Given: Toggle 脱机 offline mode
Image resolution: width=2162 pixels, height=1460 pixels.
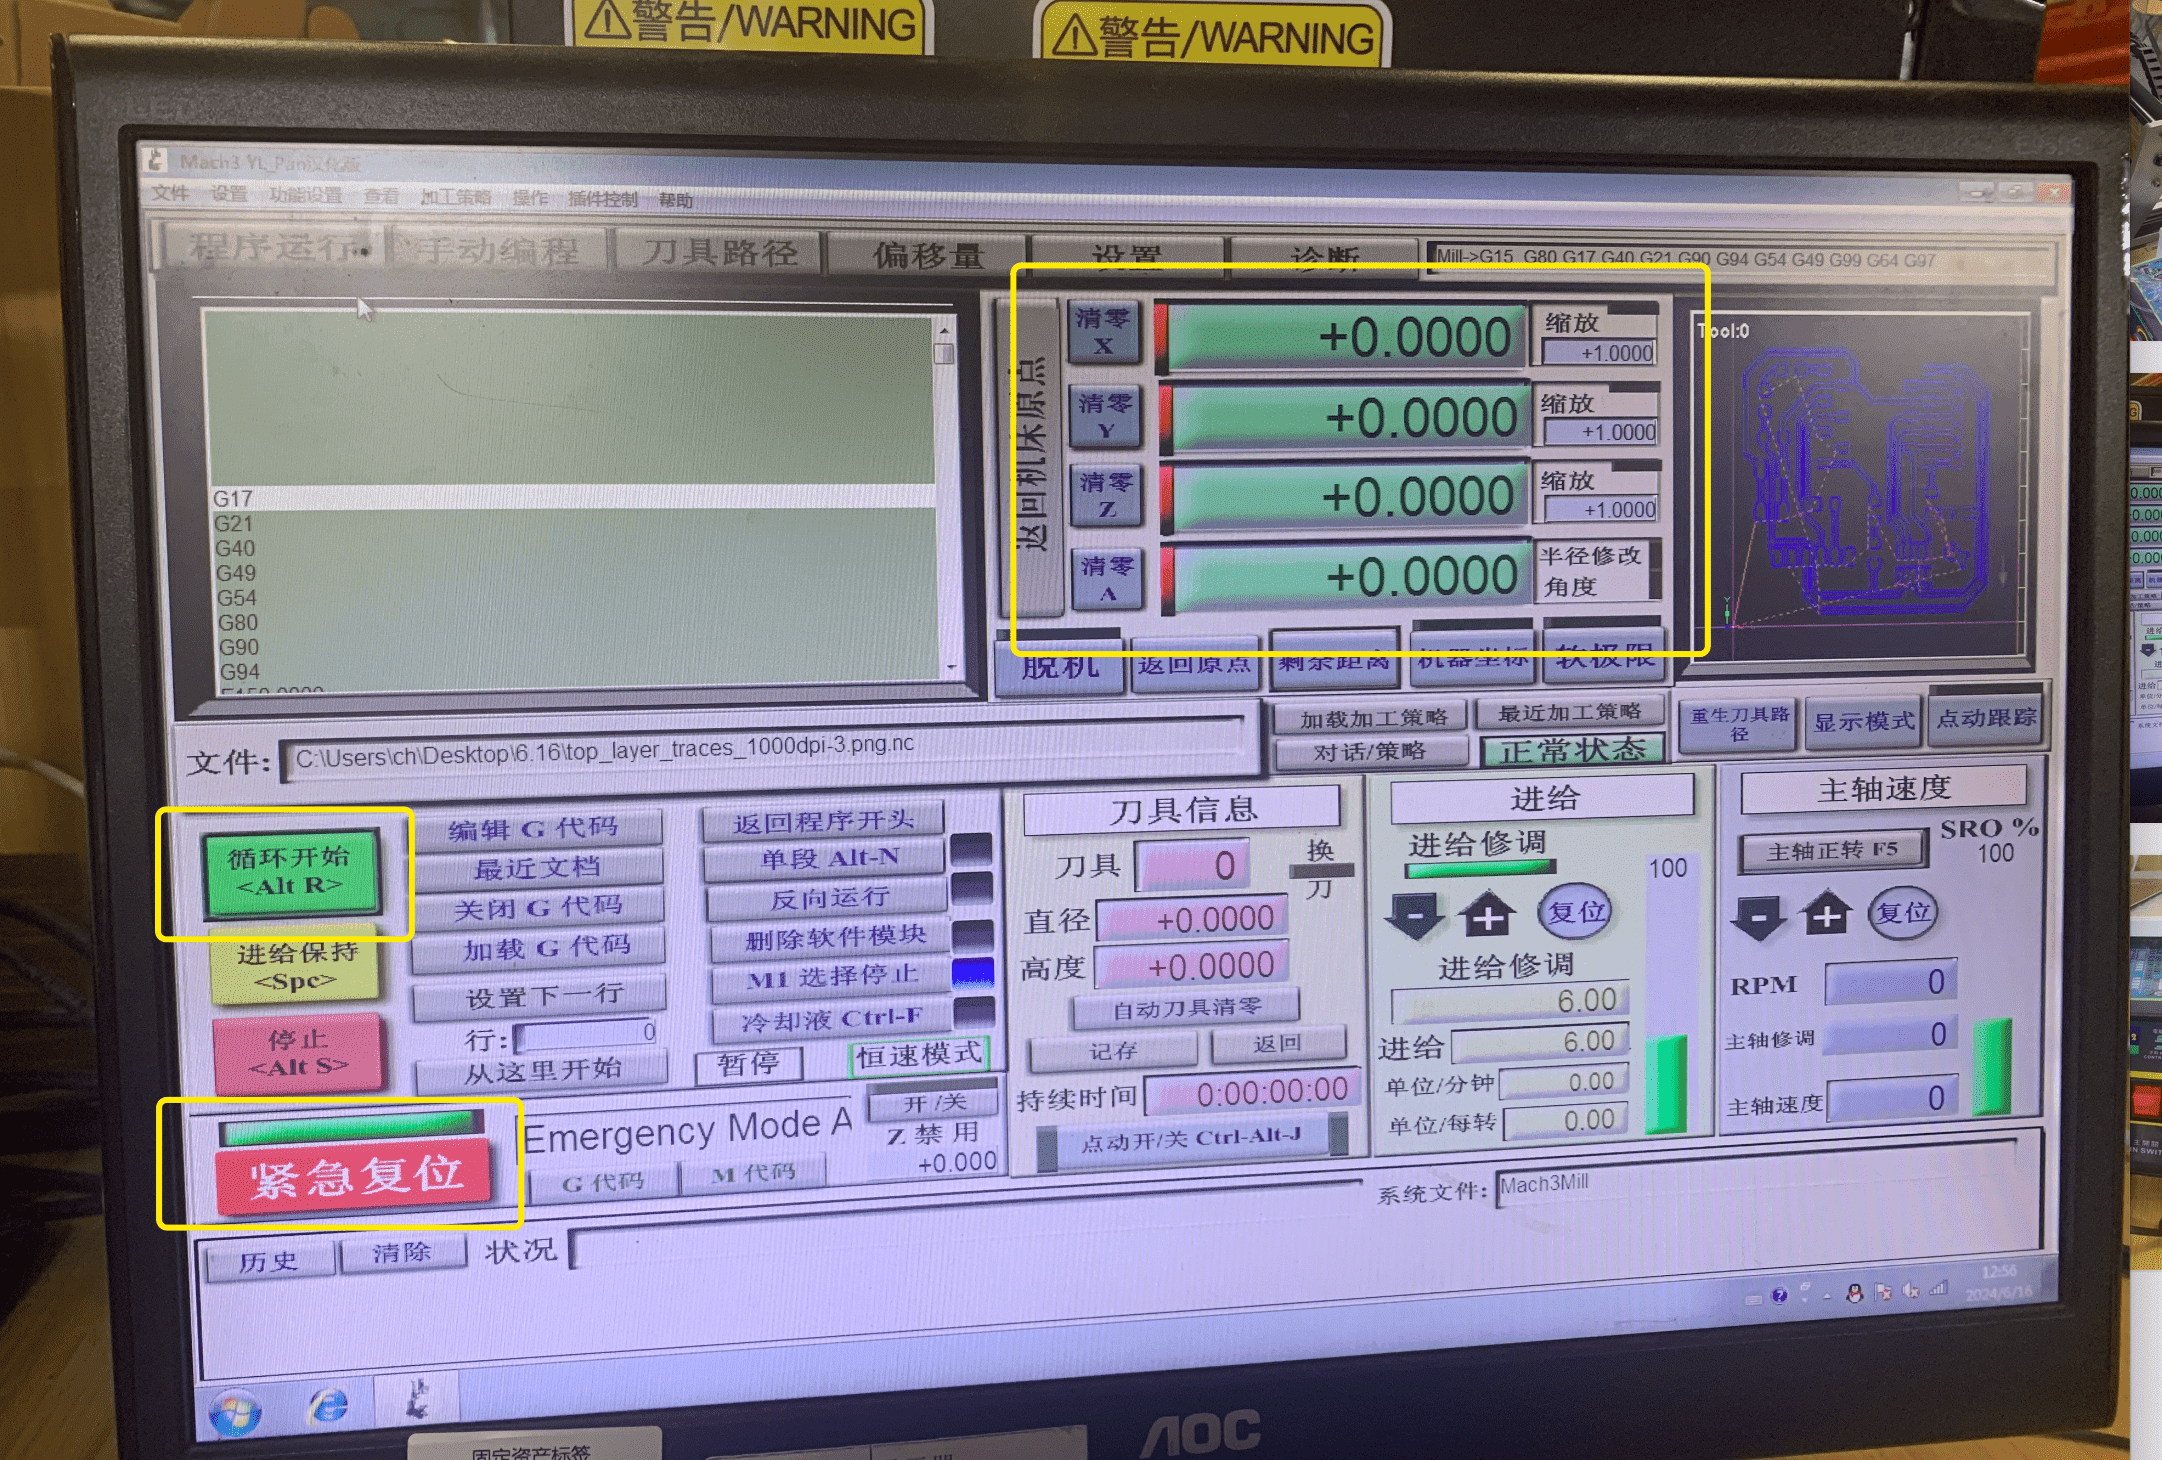Looking at the screenshot, I should click(x=1060, y=665).
